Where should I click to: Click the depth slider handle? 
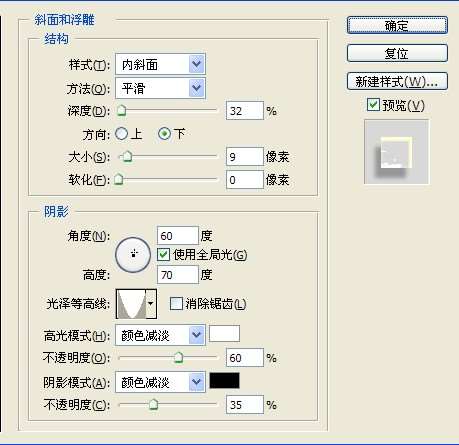[122, 111]
